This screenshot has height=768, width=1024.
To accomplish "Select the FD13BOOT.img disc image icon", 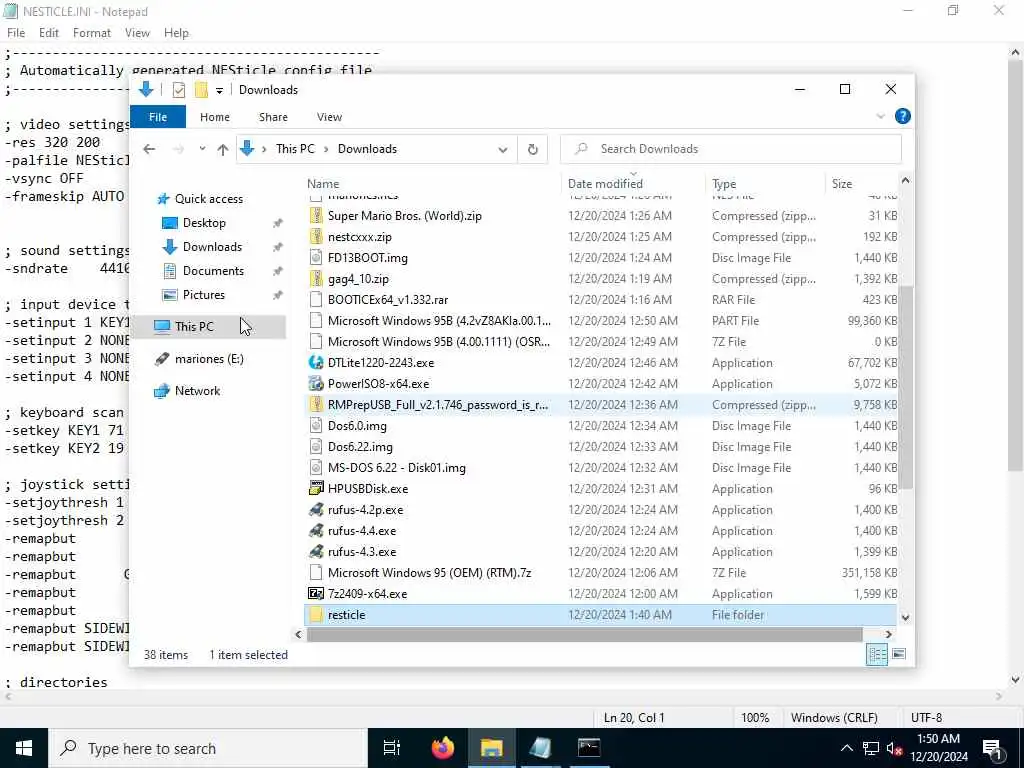I will click(316, 257).
